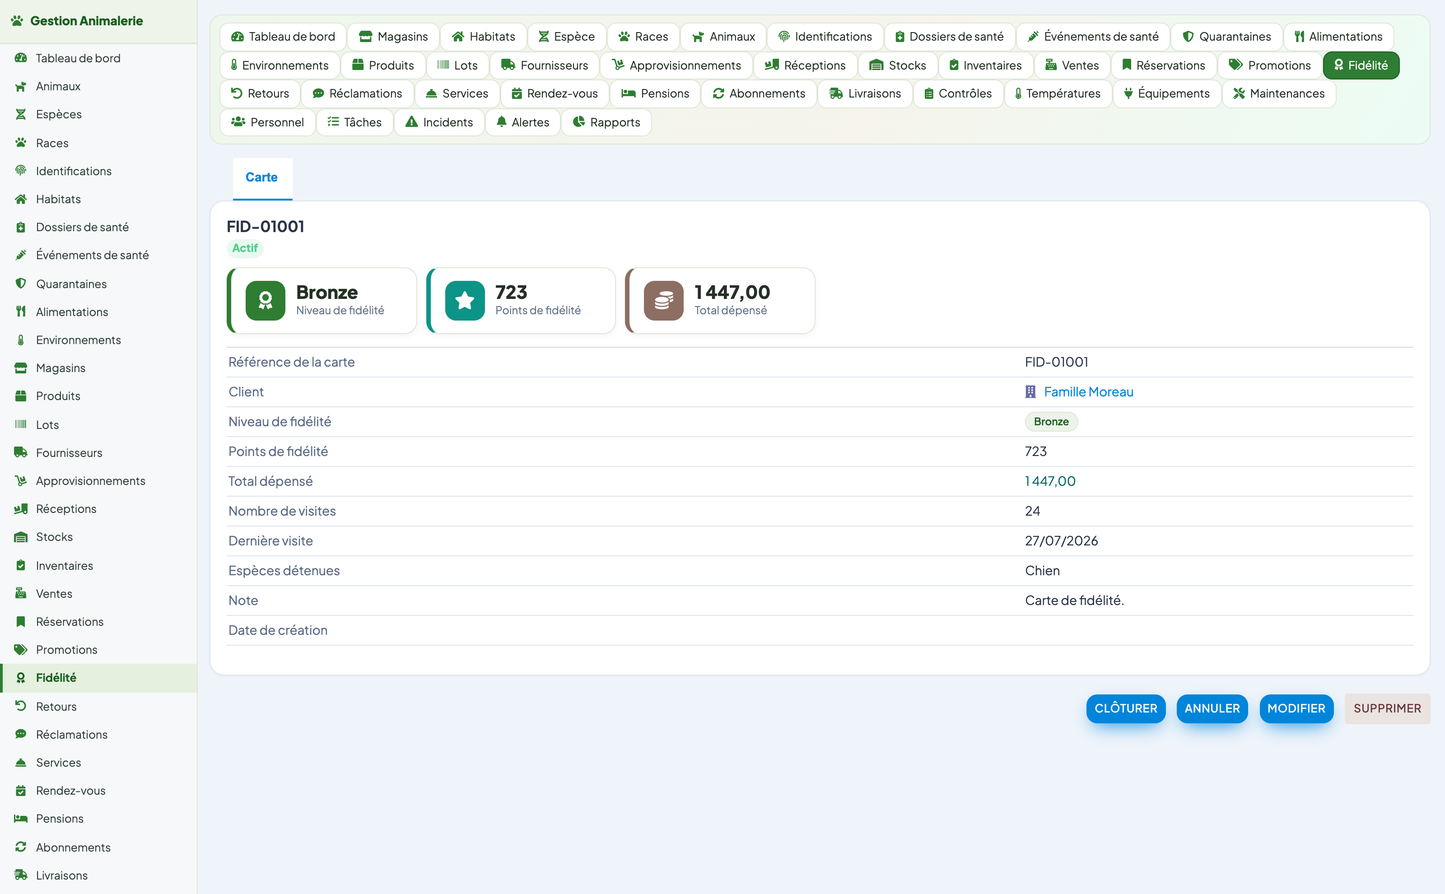
Task: Click the Abonnements sync icon in sidebar
Action: point(21,847)
